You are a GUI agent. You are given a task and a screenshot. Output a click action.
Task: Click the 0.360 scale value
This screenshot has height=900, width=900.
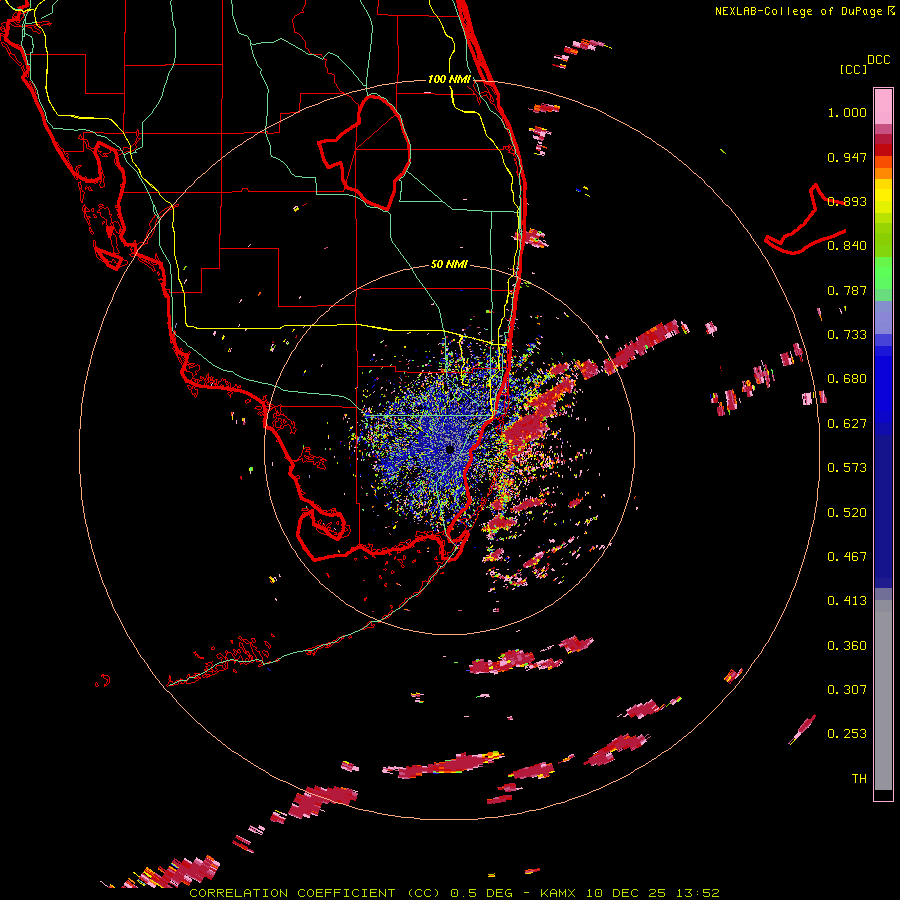click(847, 646)
